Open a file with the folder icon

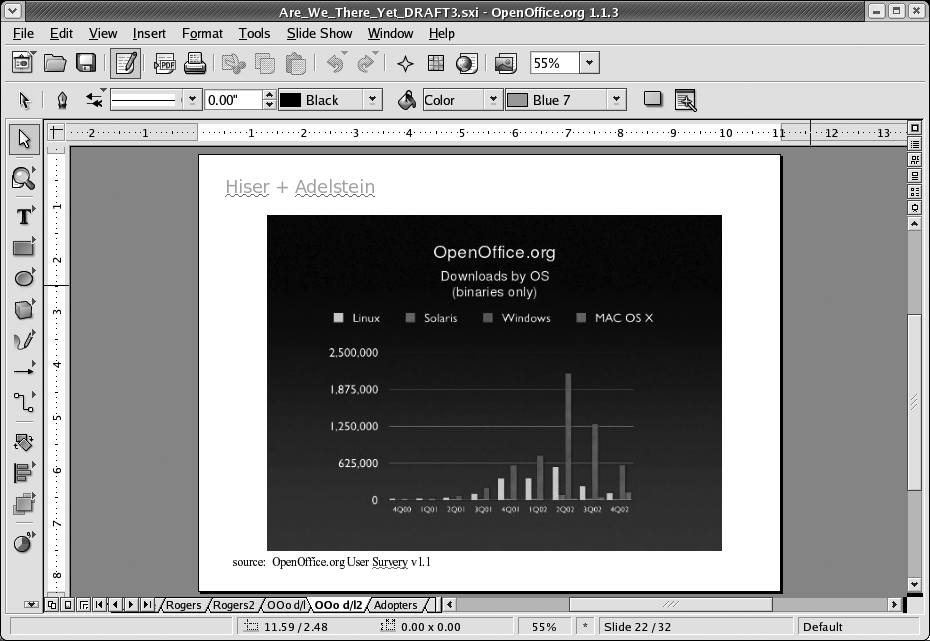[55, 63]
